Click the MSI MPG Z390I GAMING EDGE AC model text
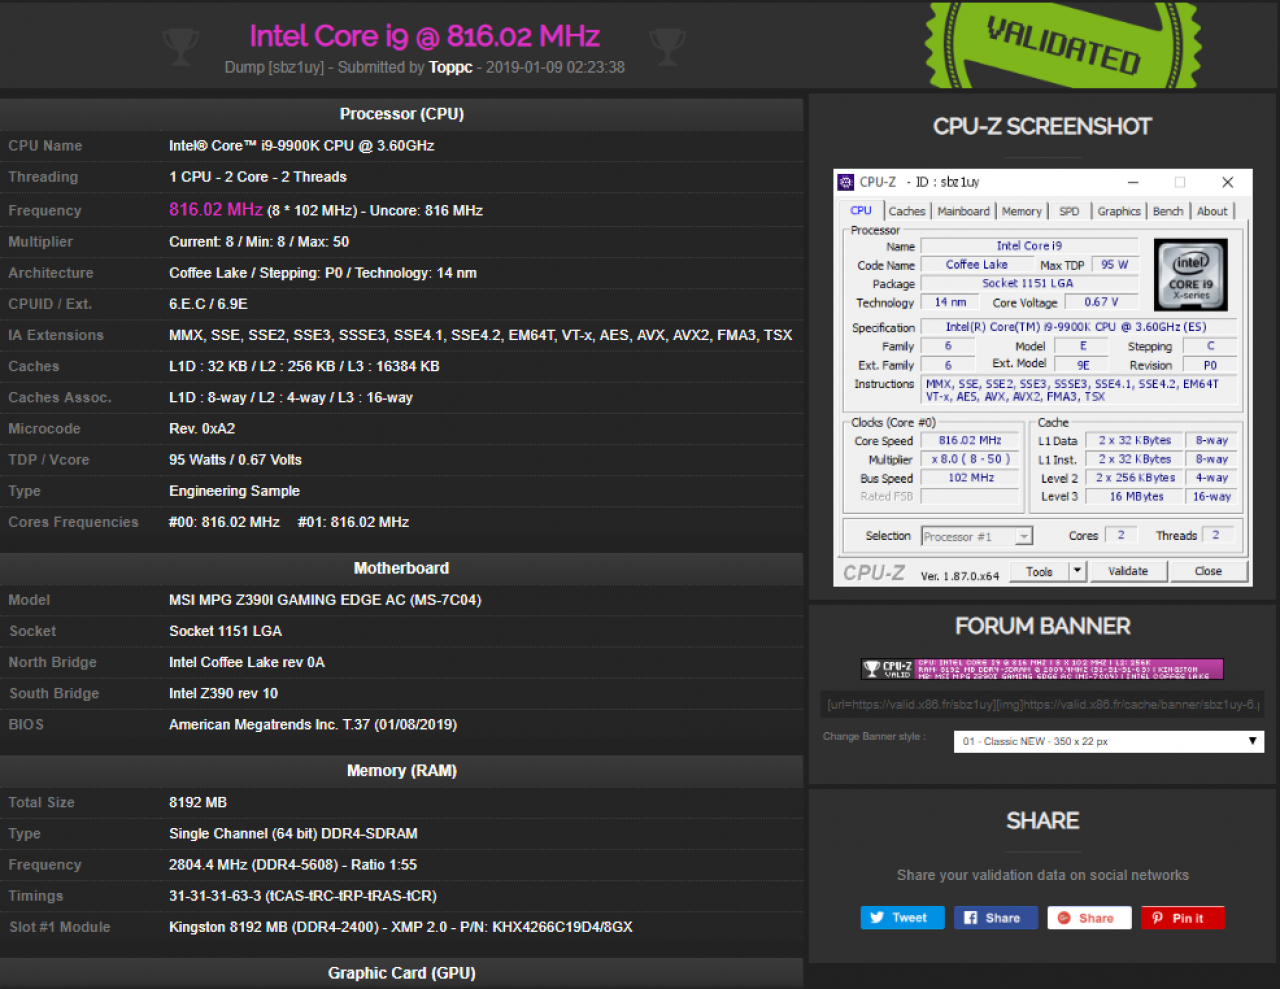This screenshot has height=989, width=1280. coord(325,600)
